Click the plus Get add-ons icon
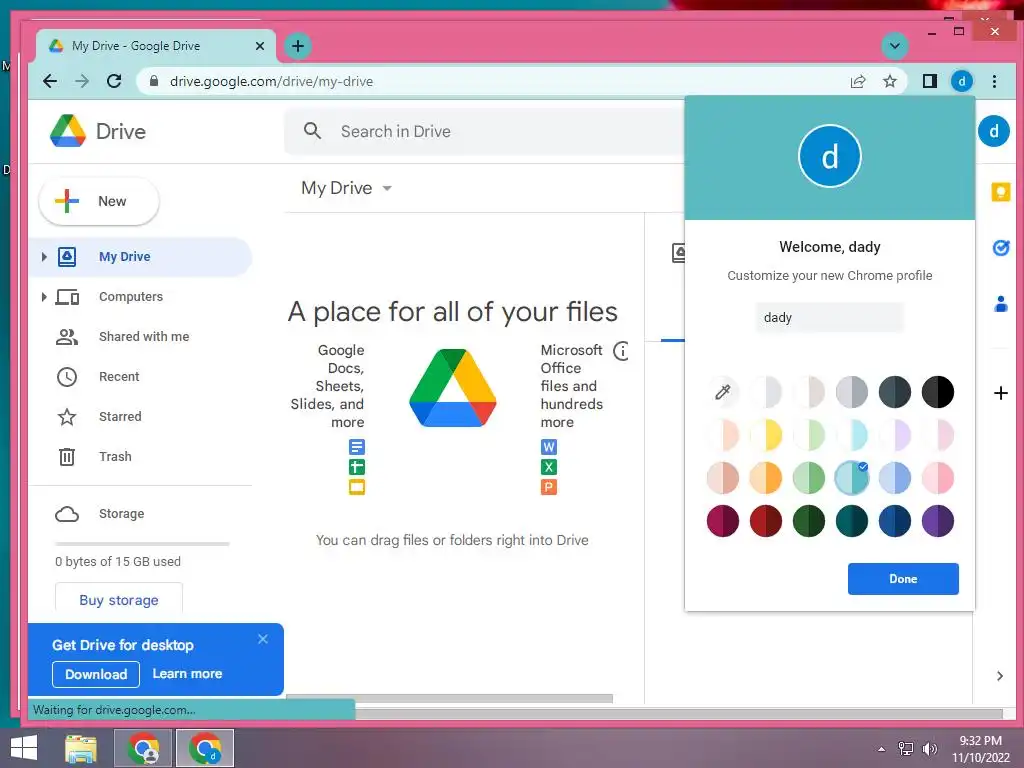The height and width of the screenshot is (768, 1024). coord(1000,393)
